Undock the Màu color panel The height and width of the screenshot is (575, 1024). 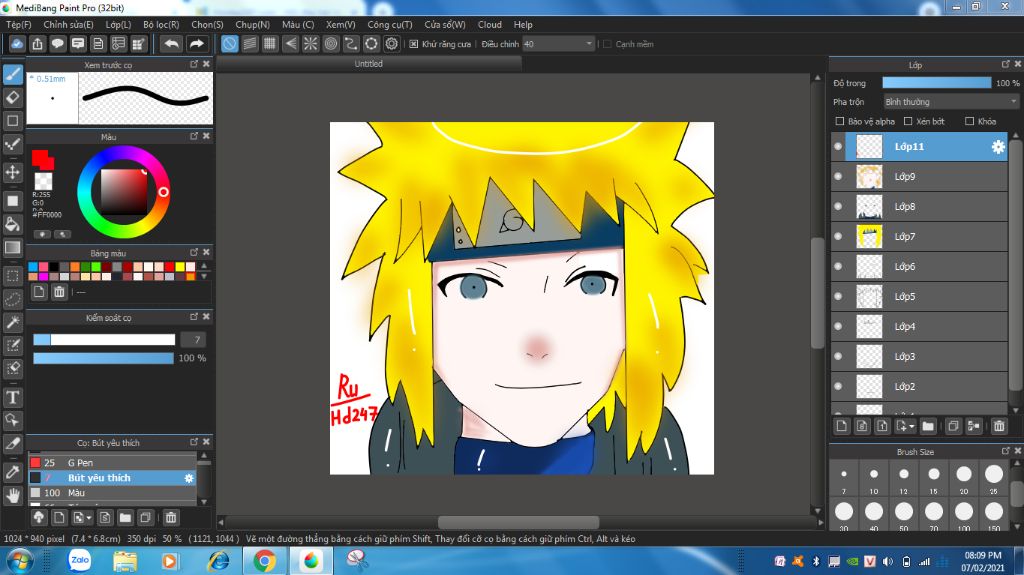[x=194, y=136]
